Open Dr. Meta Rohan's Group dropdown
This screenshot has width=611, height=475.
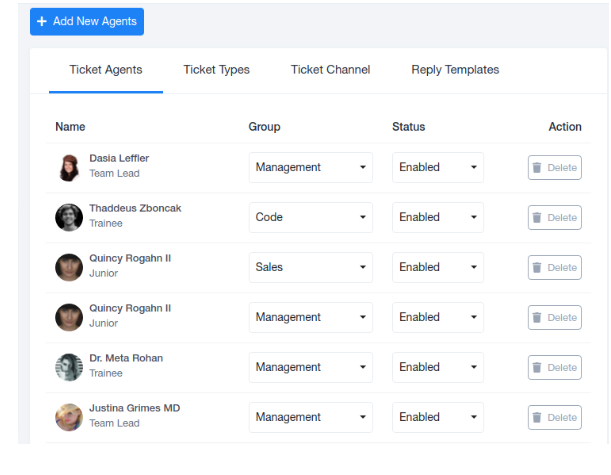coord(311,367)
